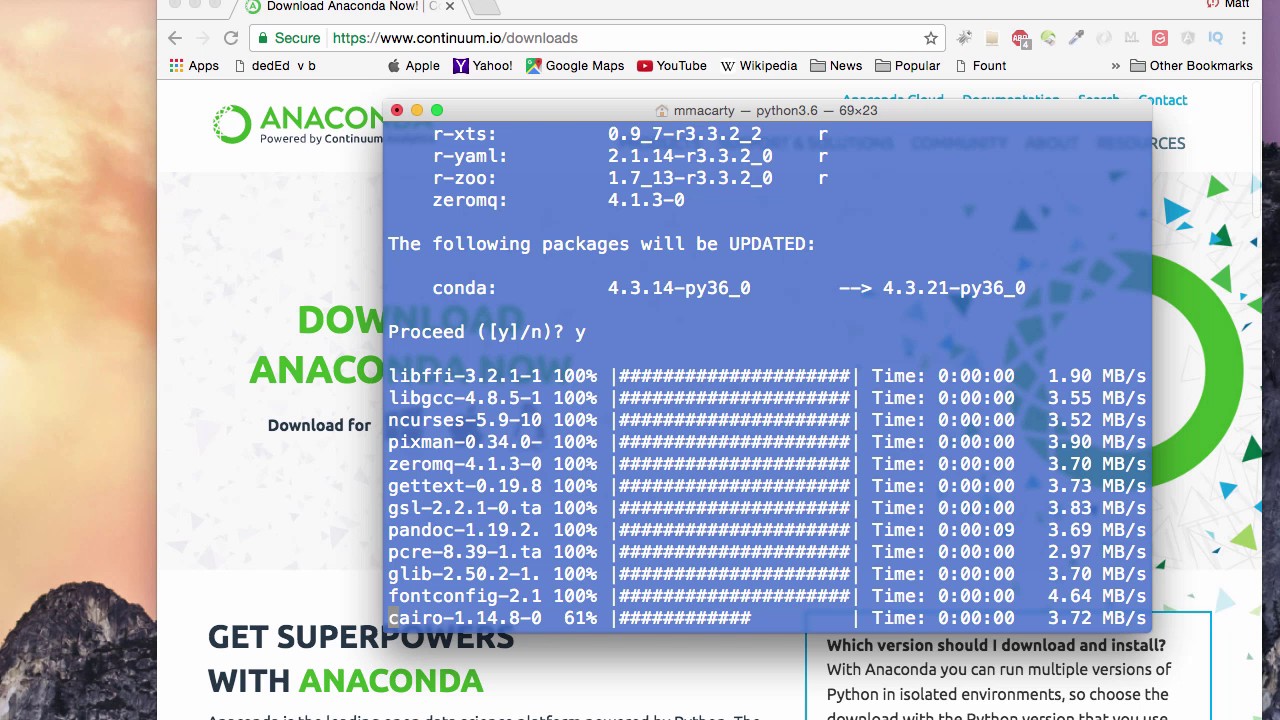Click the browser forward arrow
This screenshot has width=1280, height=720.
[203, 38]
